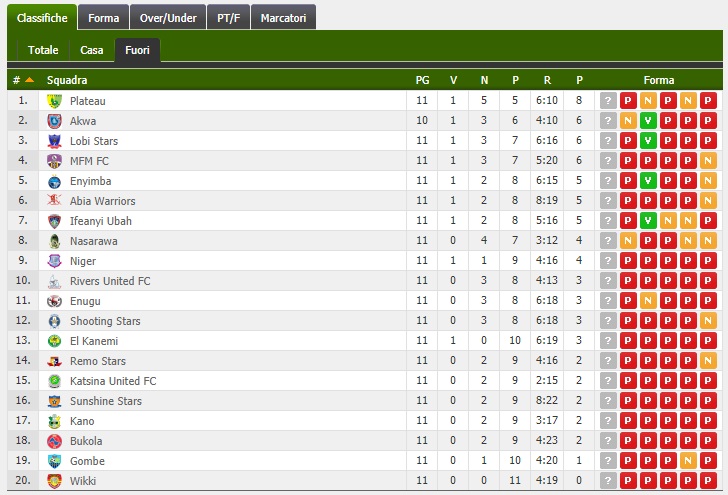
Task: Open the Rivers United FC team link
Action: coord(110,281)
